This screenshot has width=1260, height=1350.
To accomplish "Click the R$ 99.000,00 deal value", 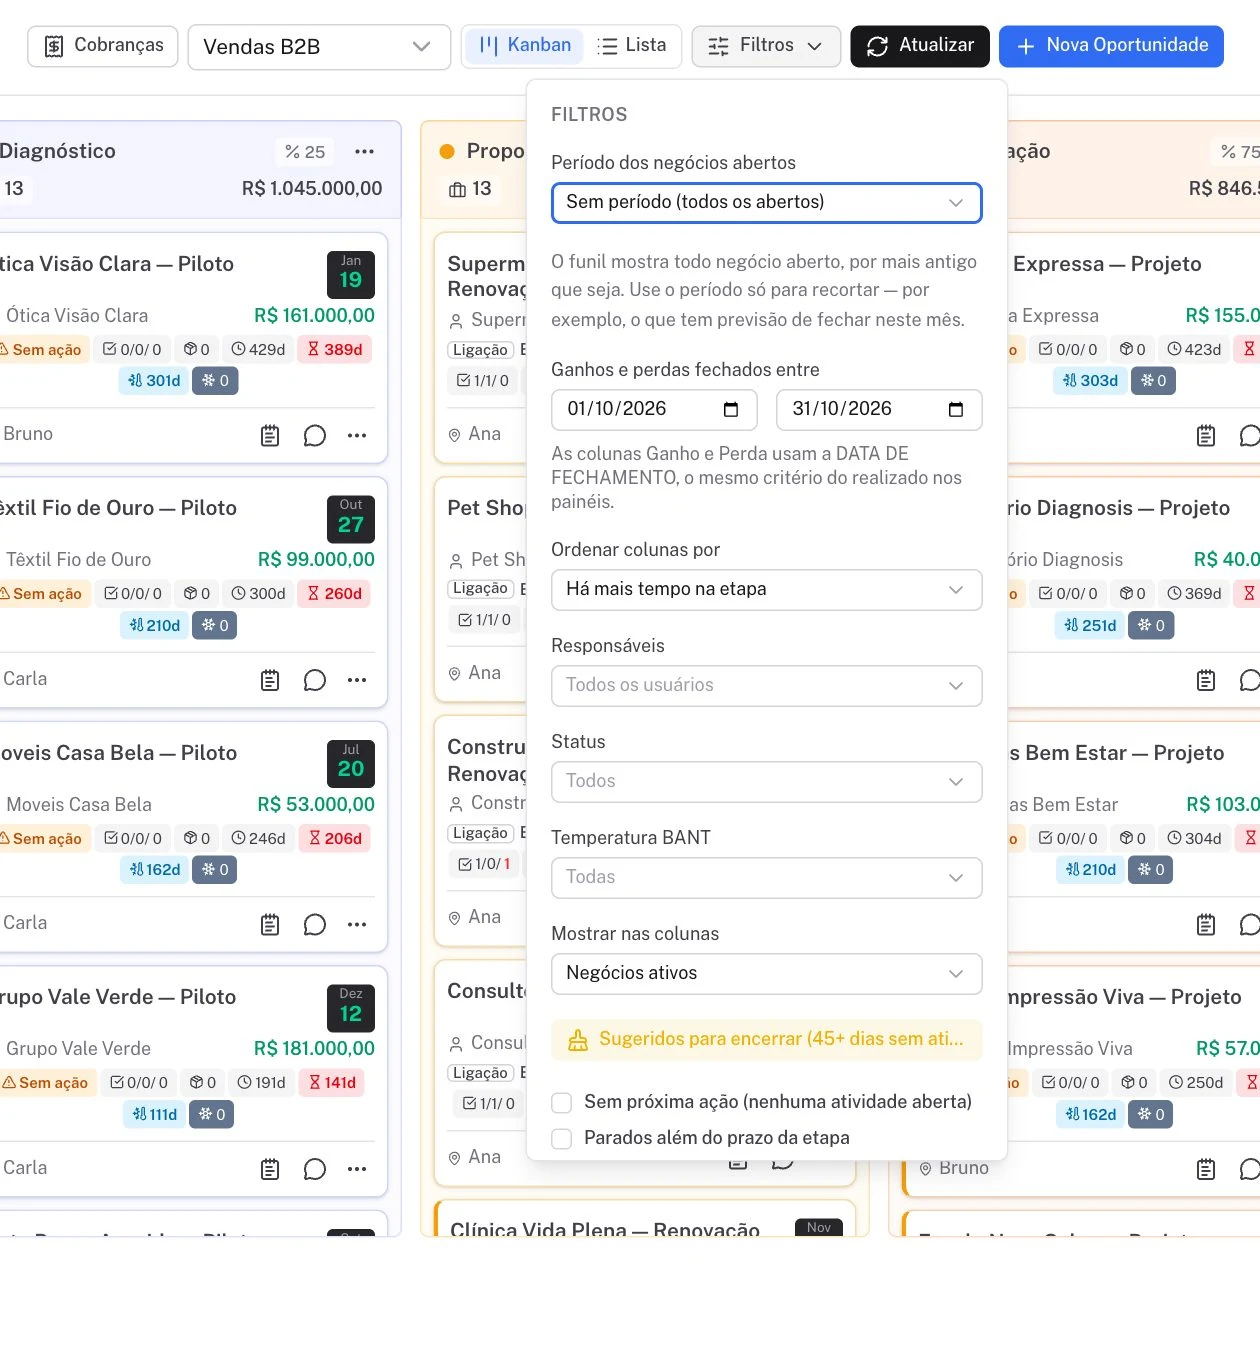I will pos(316,560).
